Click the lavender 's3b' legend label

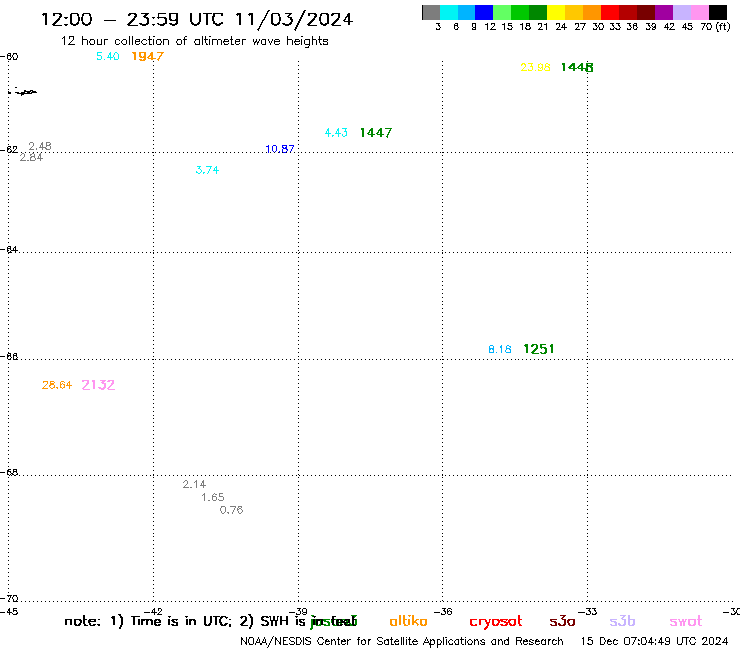coord(622,622)
